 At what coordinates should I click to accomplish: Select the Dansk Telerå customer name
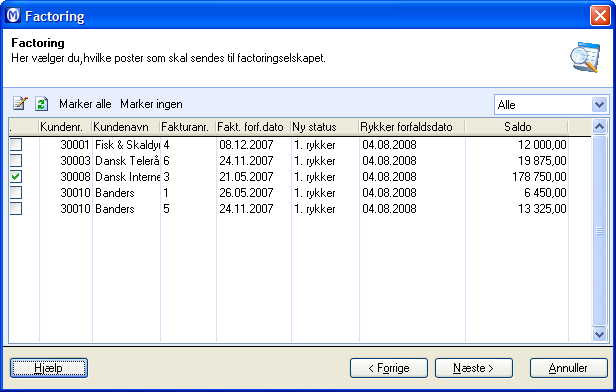click(x=127, y=161)
